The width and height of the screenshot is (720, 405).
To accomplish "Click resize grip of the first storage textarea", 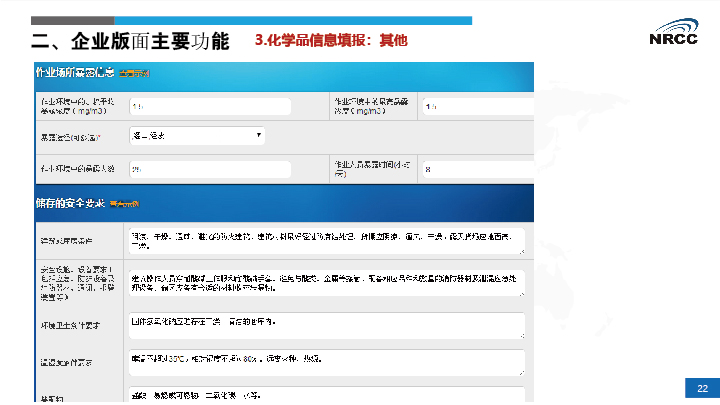I will tap(521, 252).
